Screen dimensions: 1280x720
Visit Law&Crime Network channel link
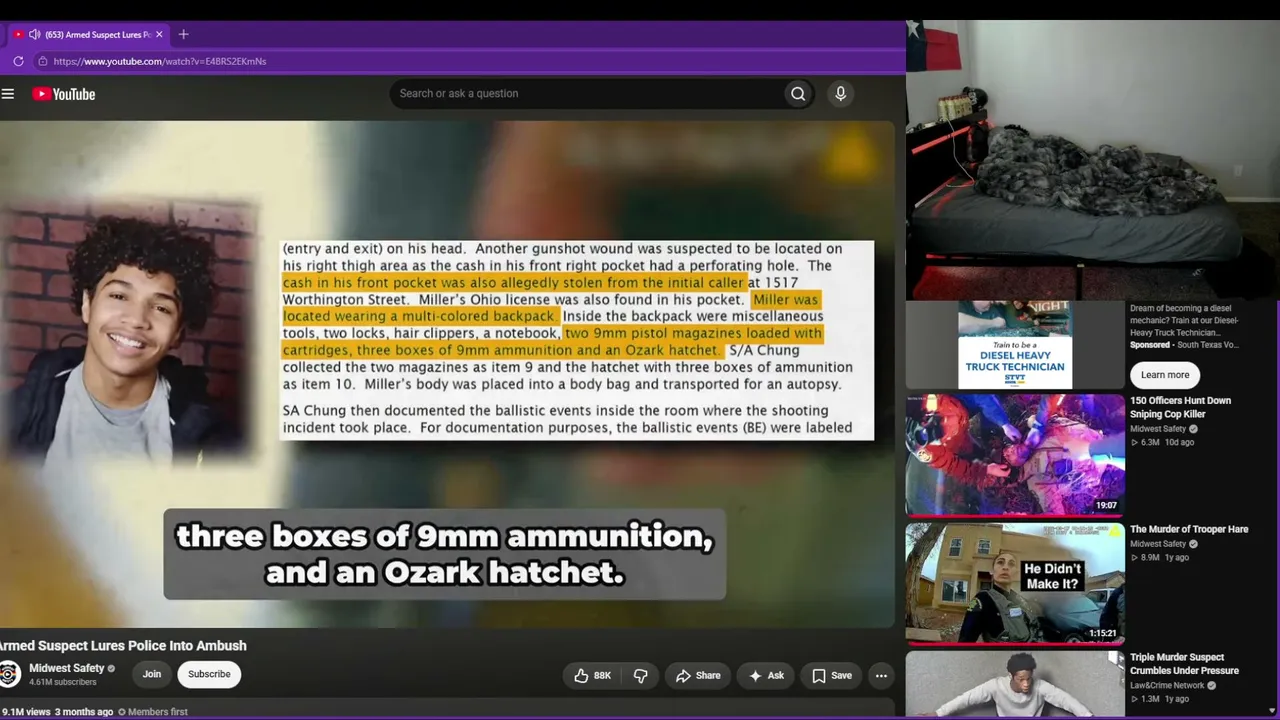1167,686
